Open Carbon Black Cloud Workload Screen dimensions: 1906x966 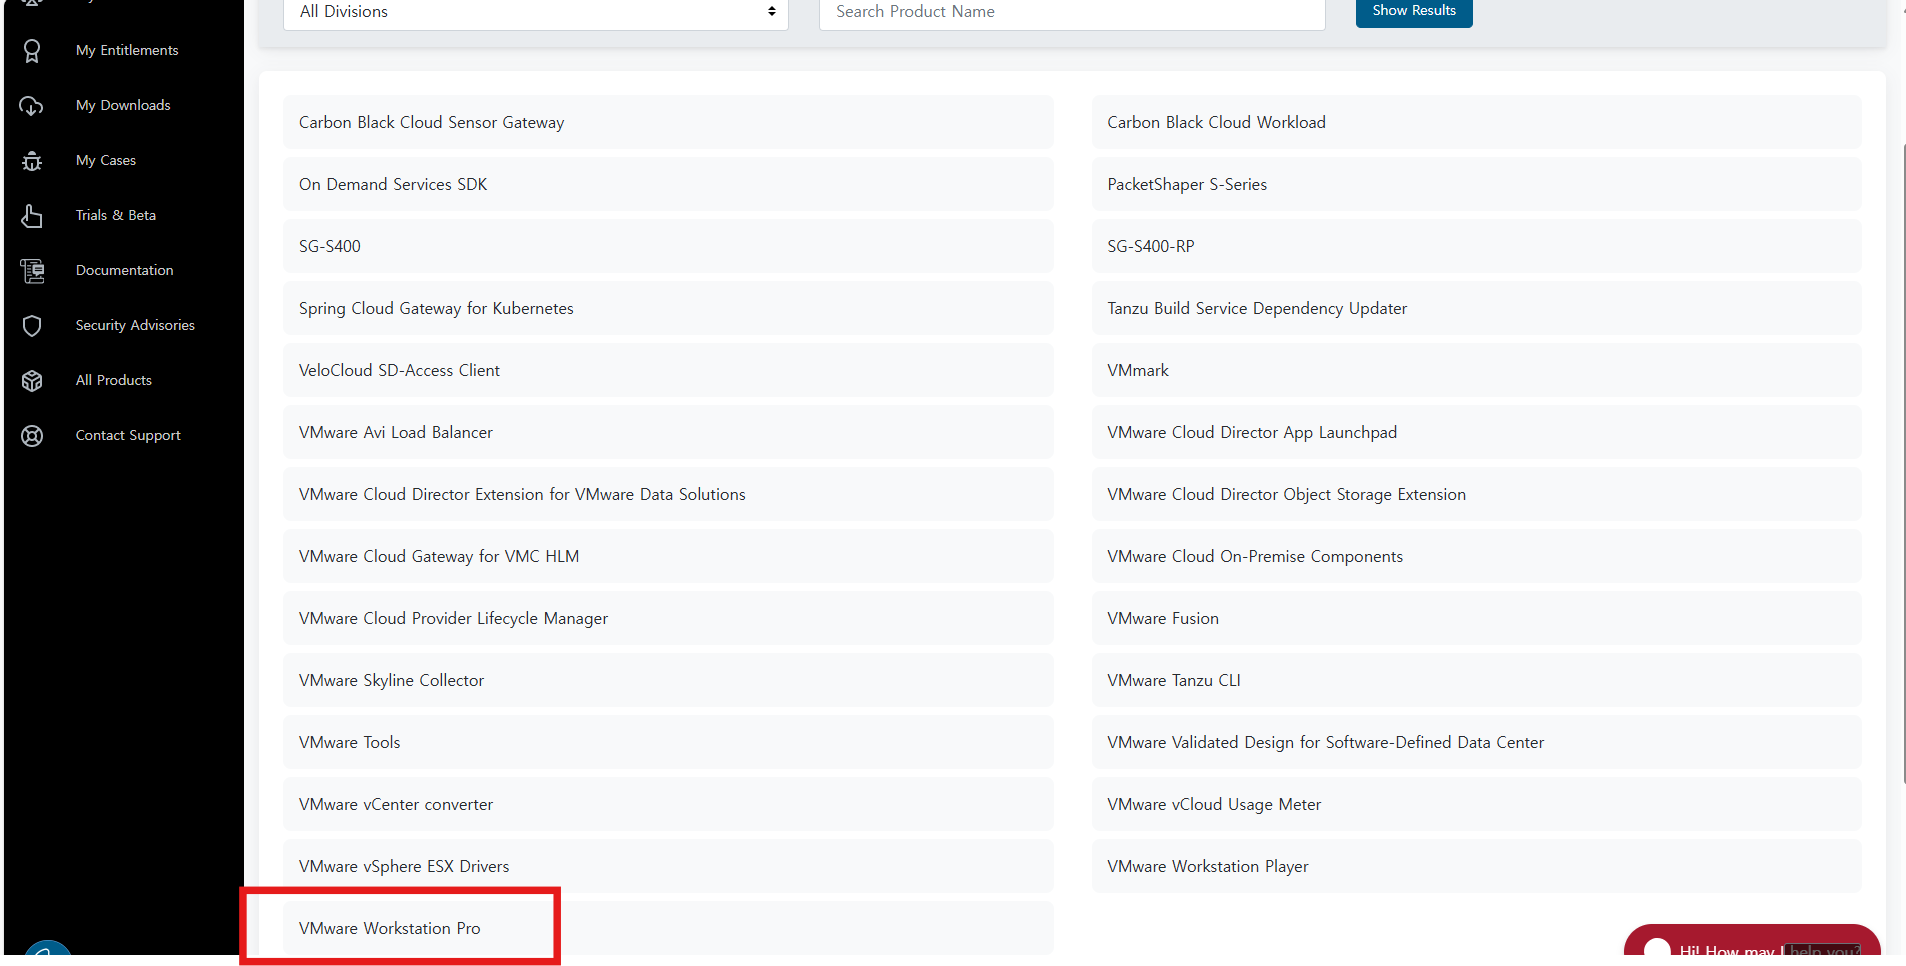[1476, 122]
